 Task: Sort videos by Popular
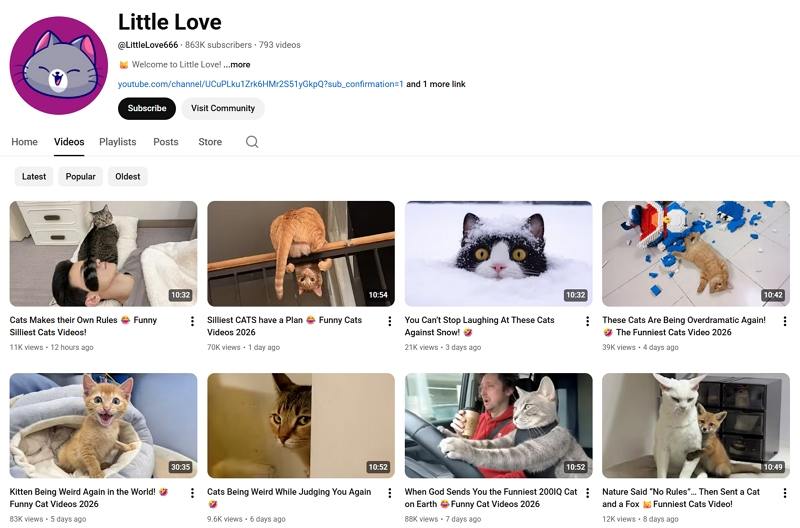(81, 177)
